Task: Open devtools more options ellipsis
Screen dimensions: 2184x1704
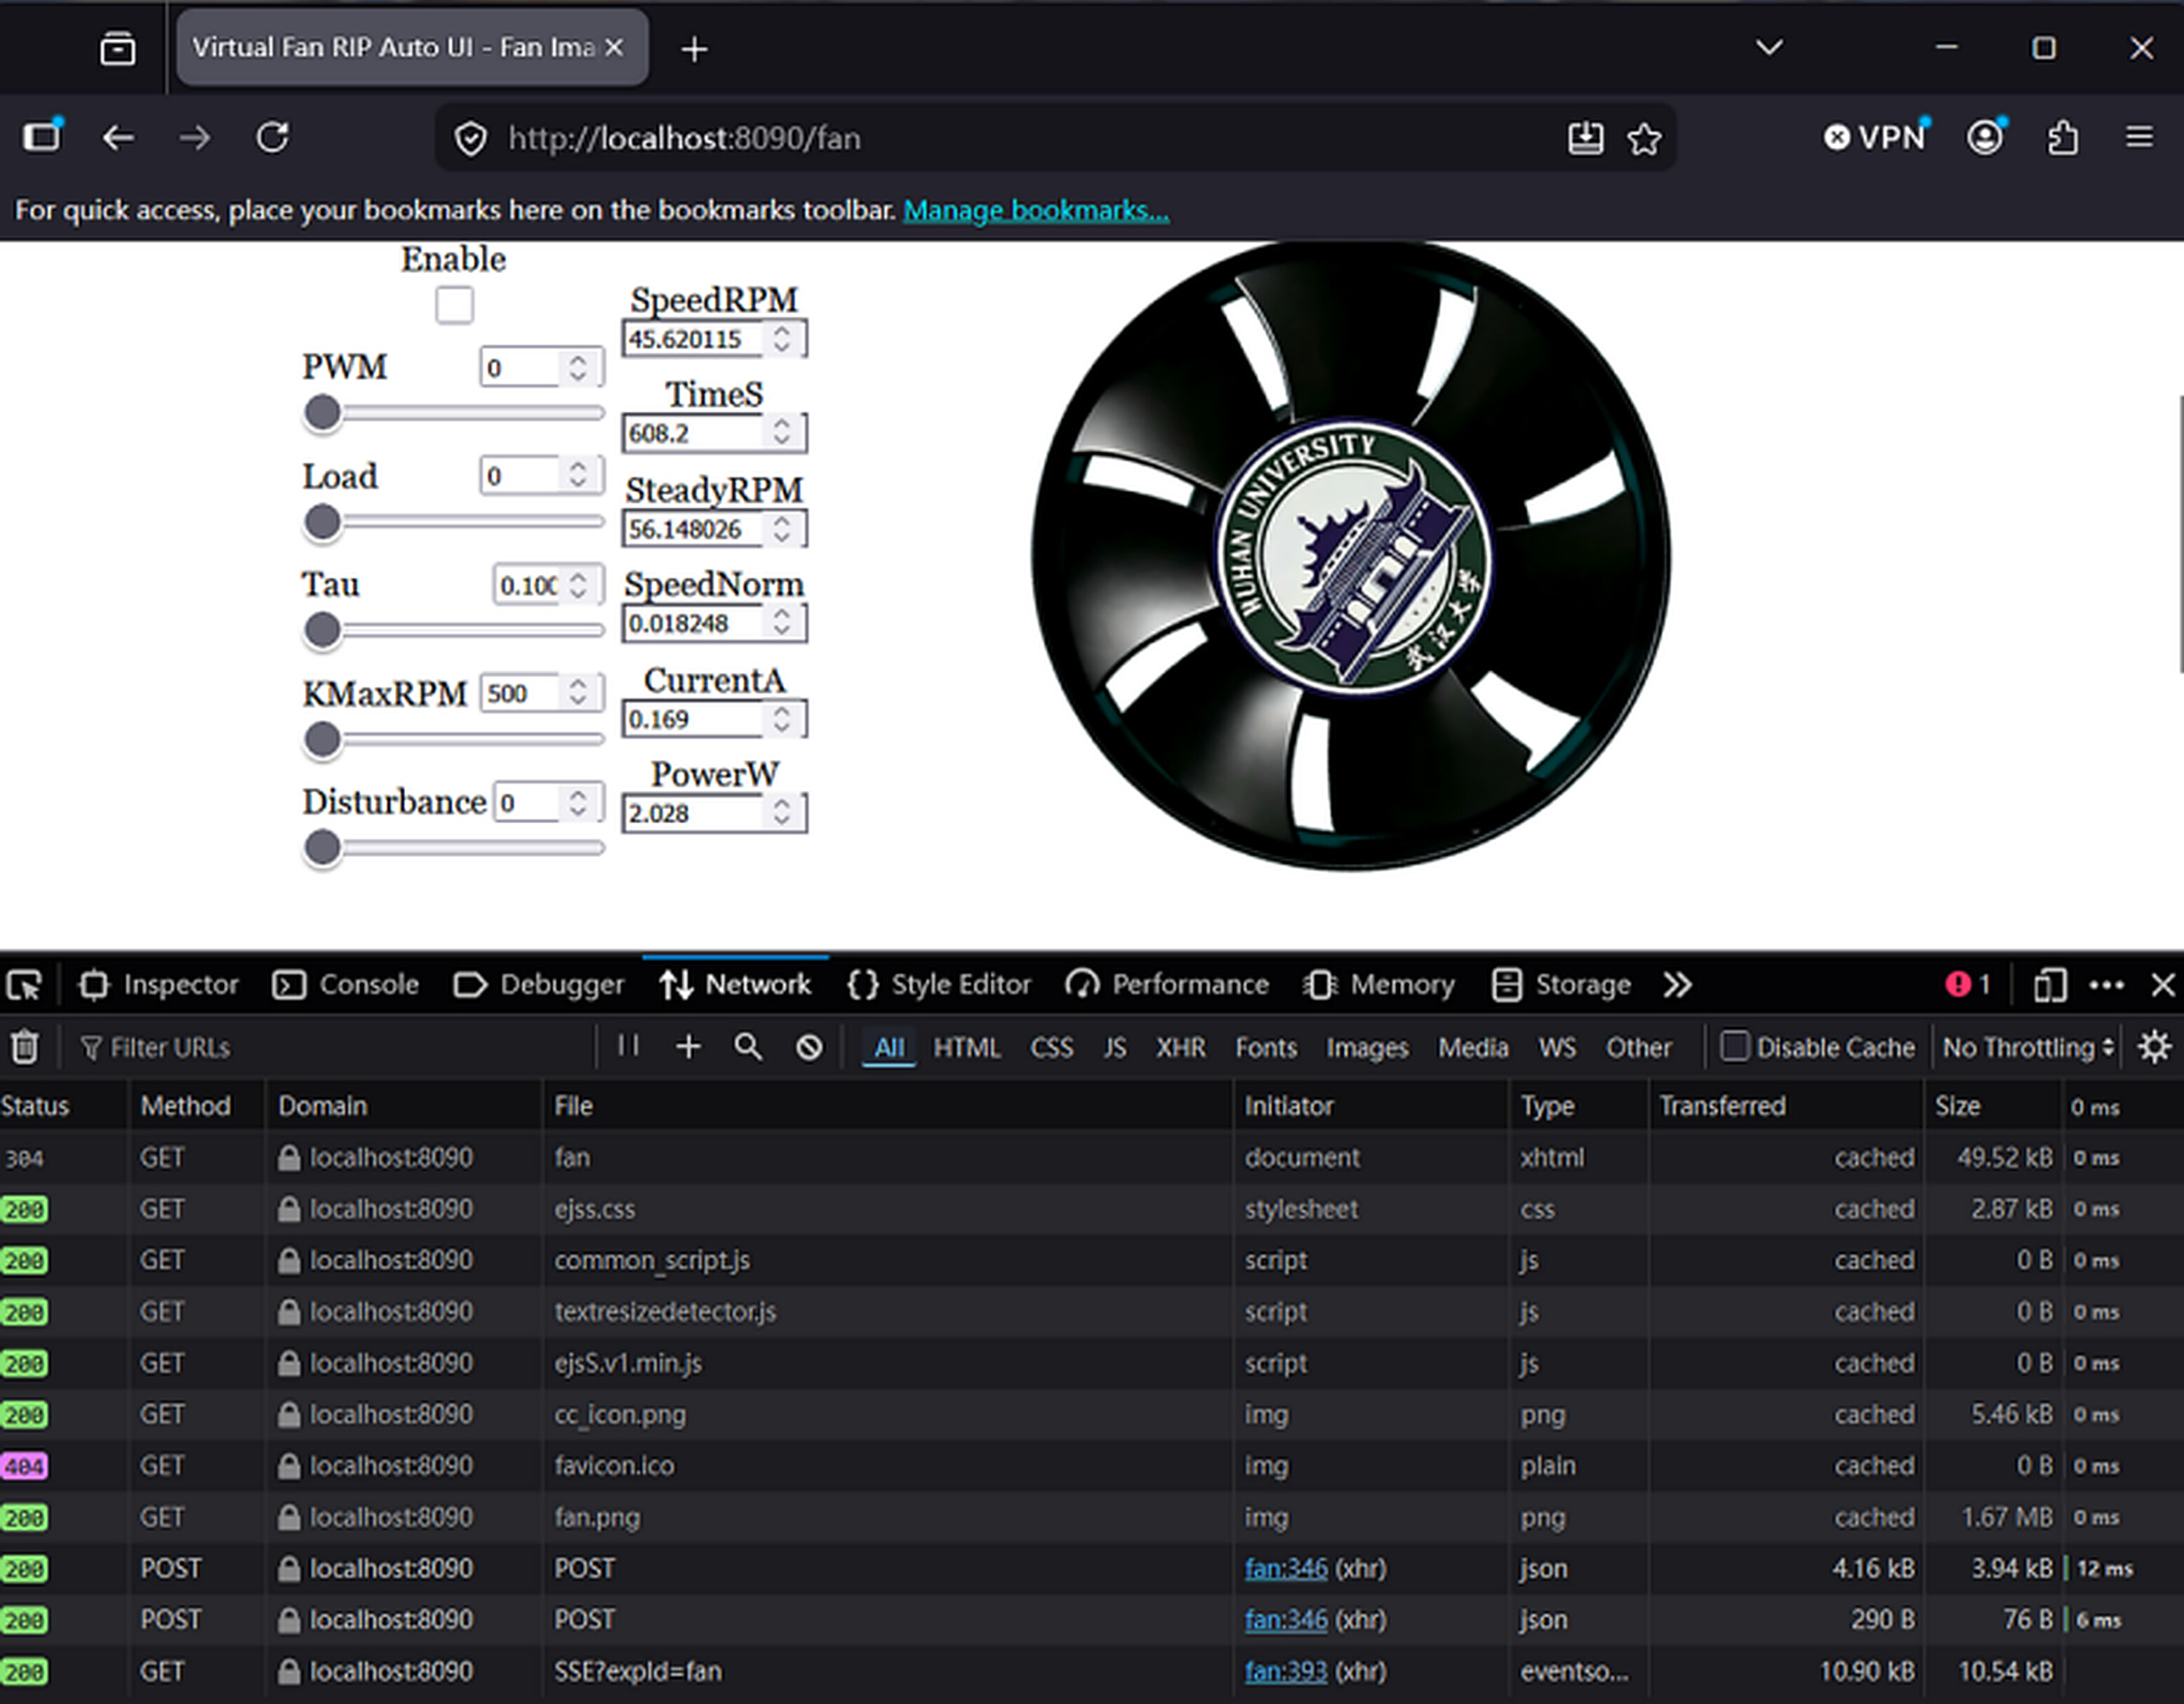Action: (2106, 985)
